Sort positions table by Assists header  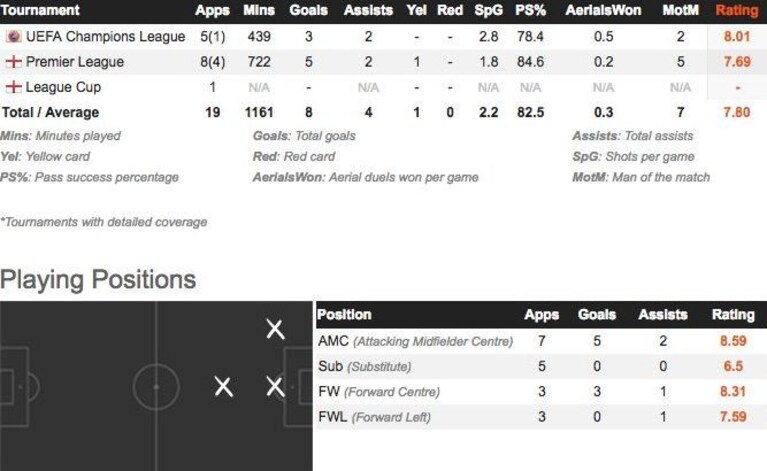click(663, 314)
